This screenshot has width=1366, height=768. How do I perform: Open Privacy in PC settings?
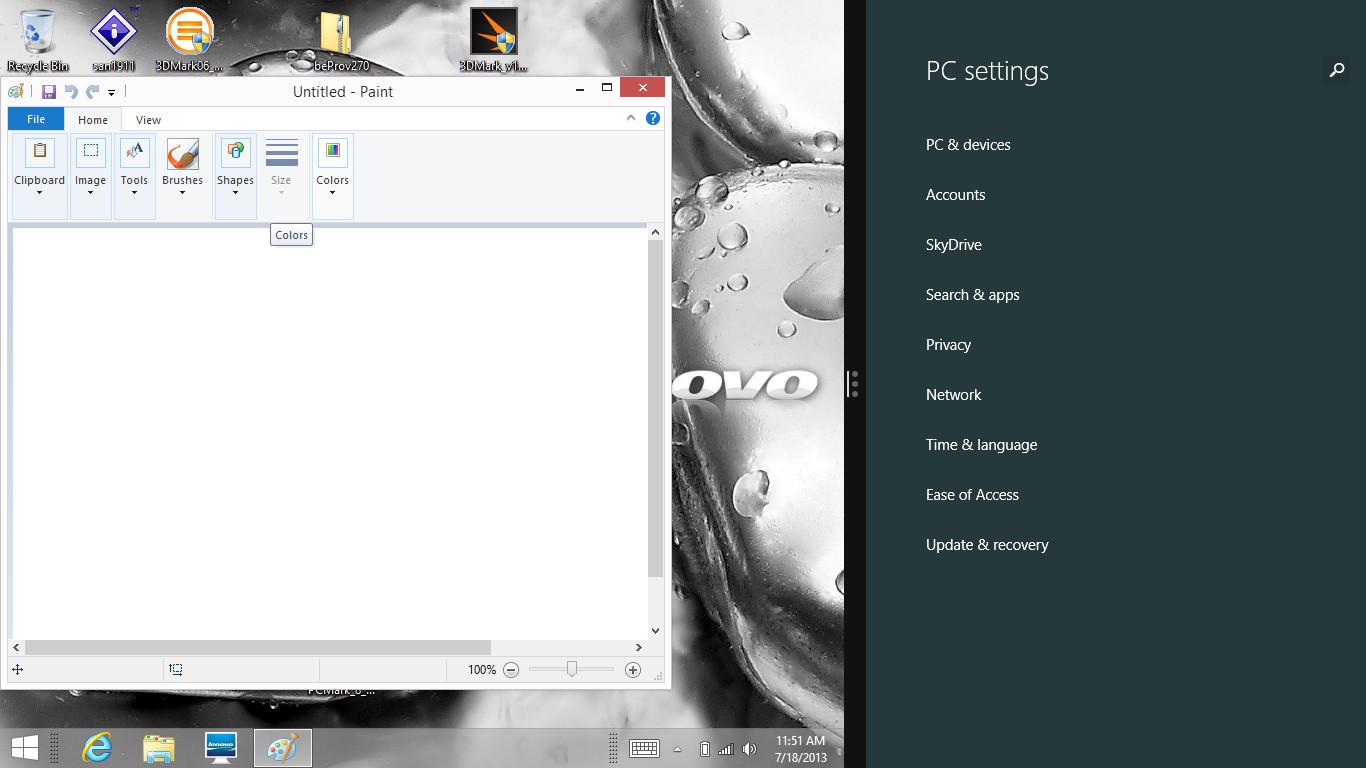948,345
